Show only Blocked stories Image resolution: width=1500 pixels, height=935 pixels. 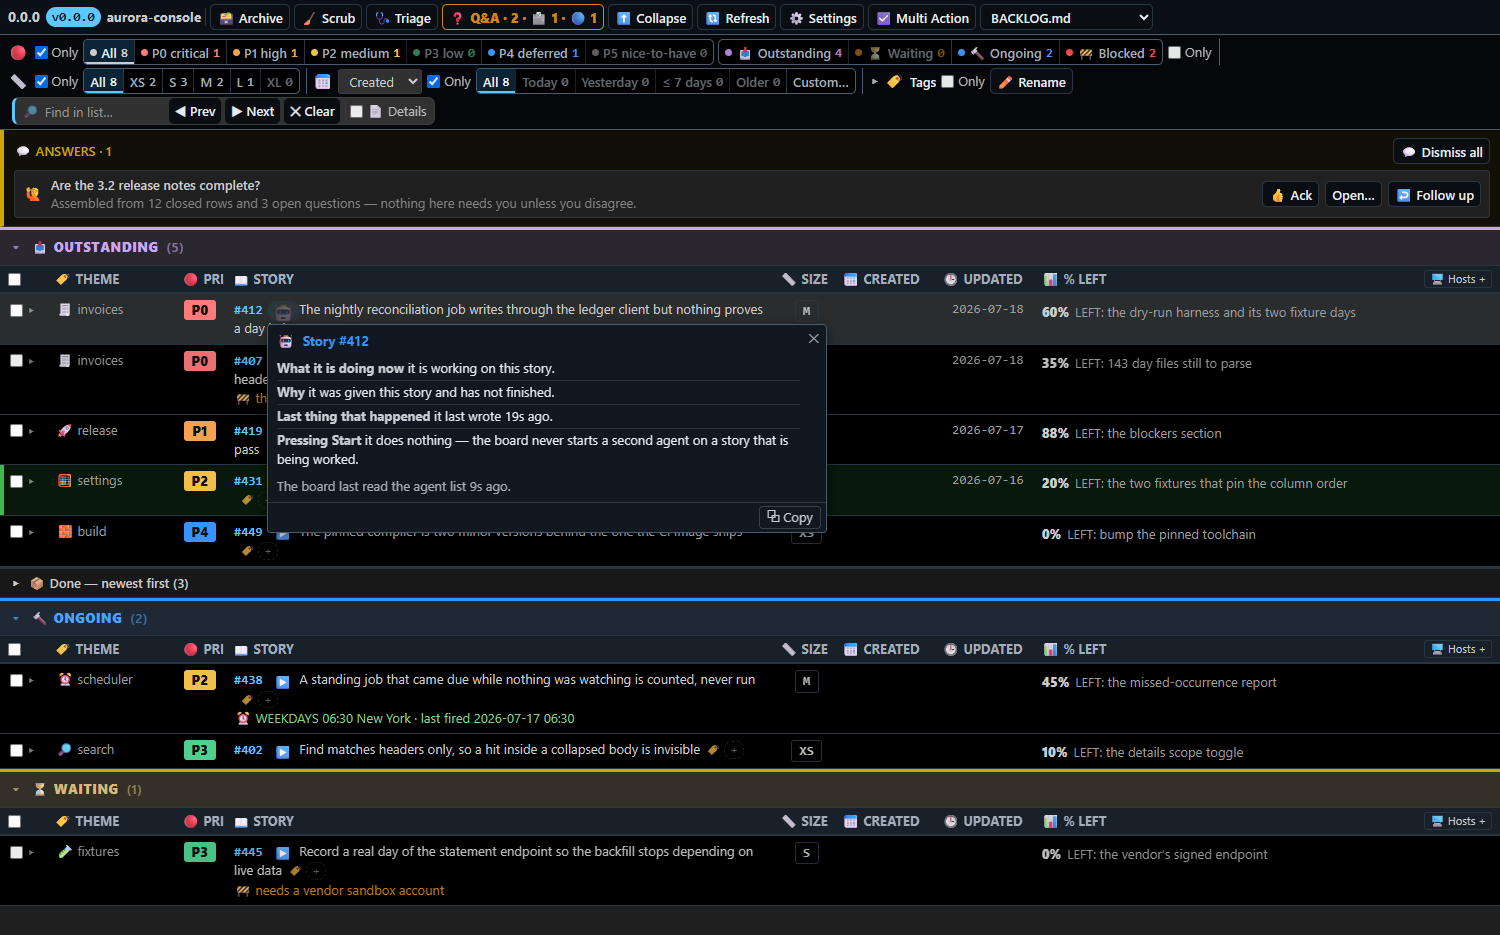pos(1111,53)
